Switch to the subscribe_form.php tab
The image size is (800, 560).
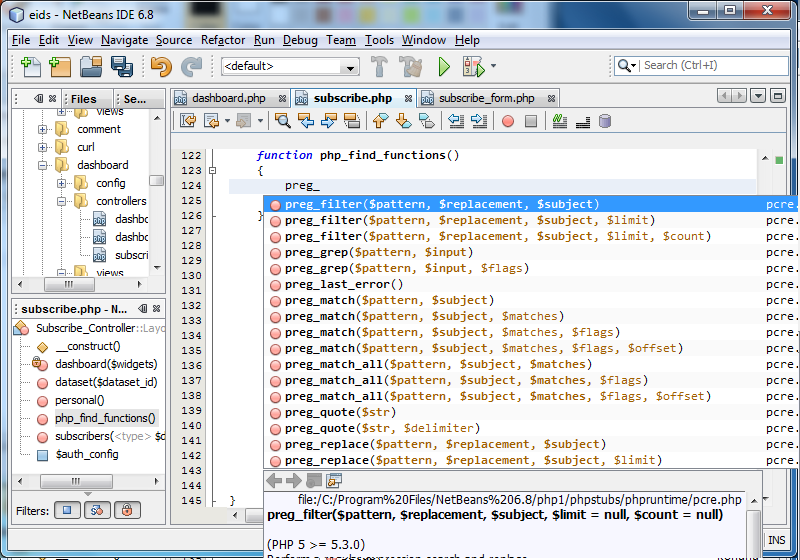[486, 98]
